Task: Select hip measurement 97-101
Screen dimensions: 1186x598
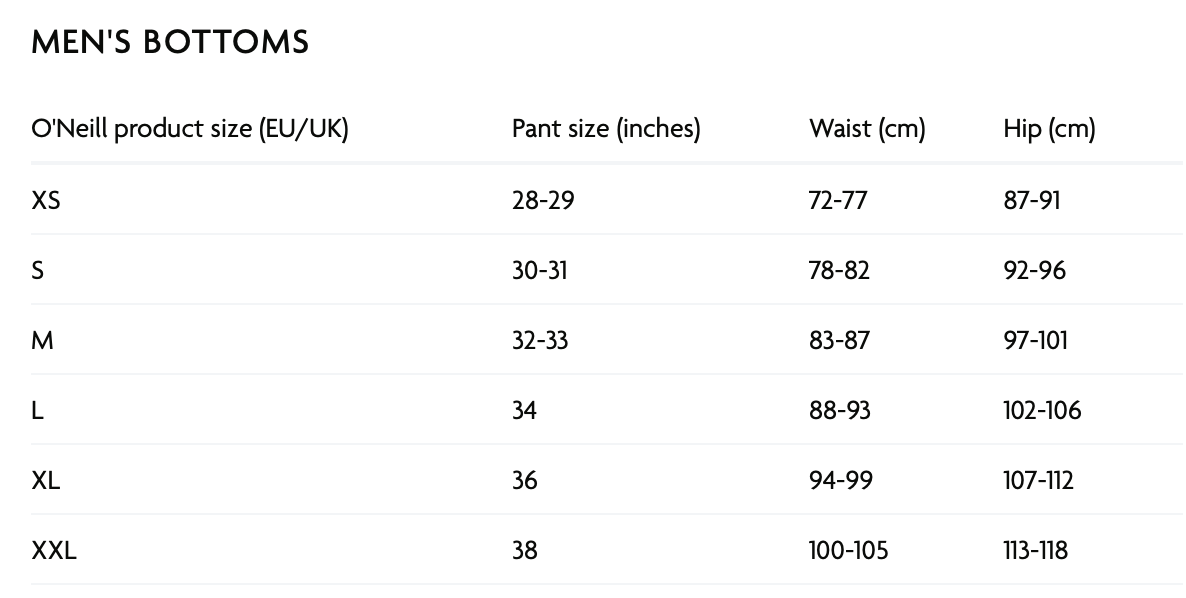Action: click(x=1035, y=340)
